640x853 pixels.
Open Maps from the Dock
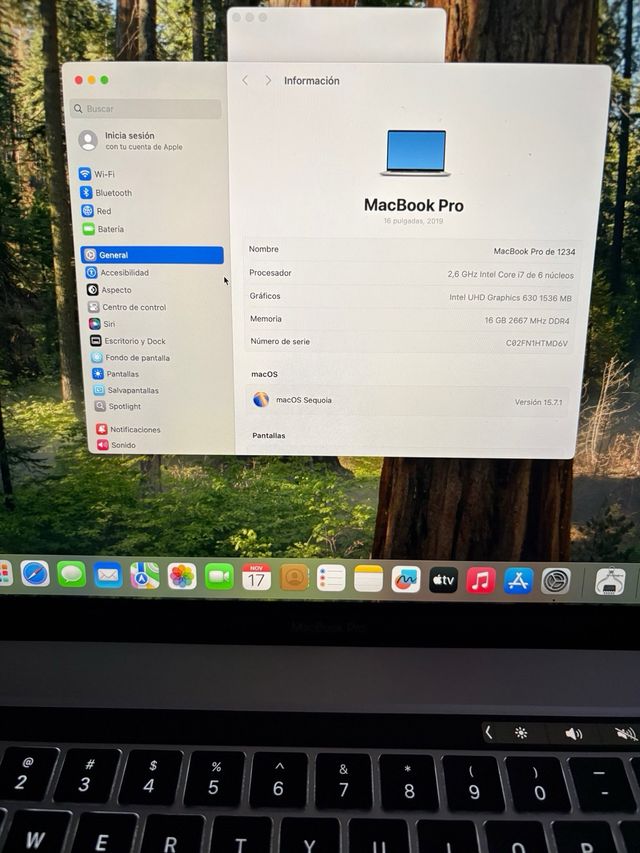(x=145, y=576)
